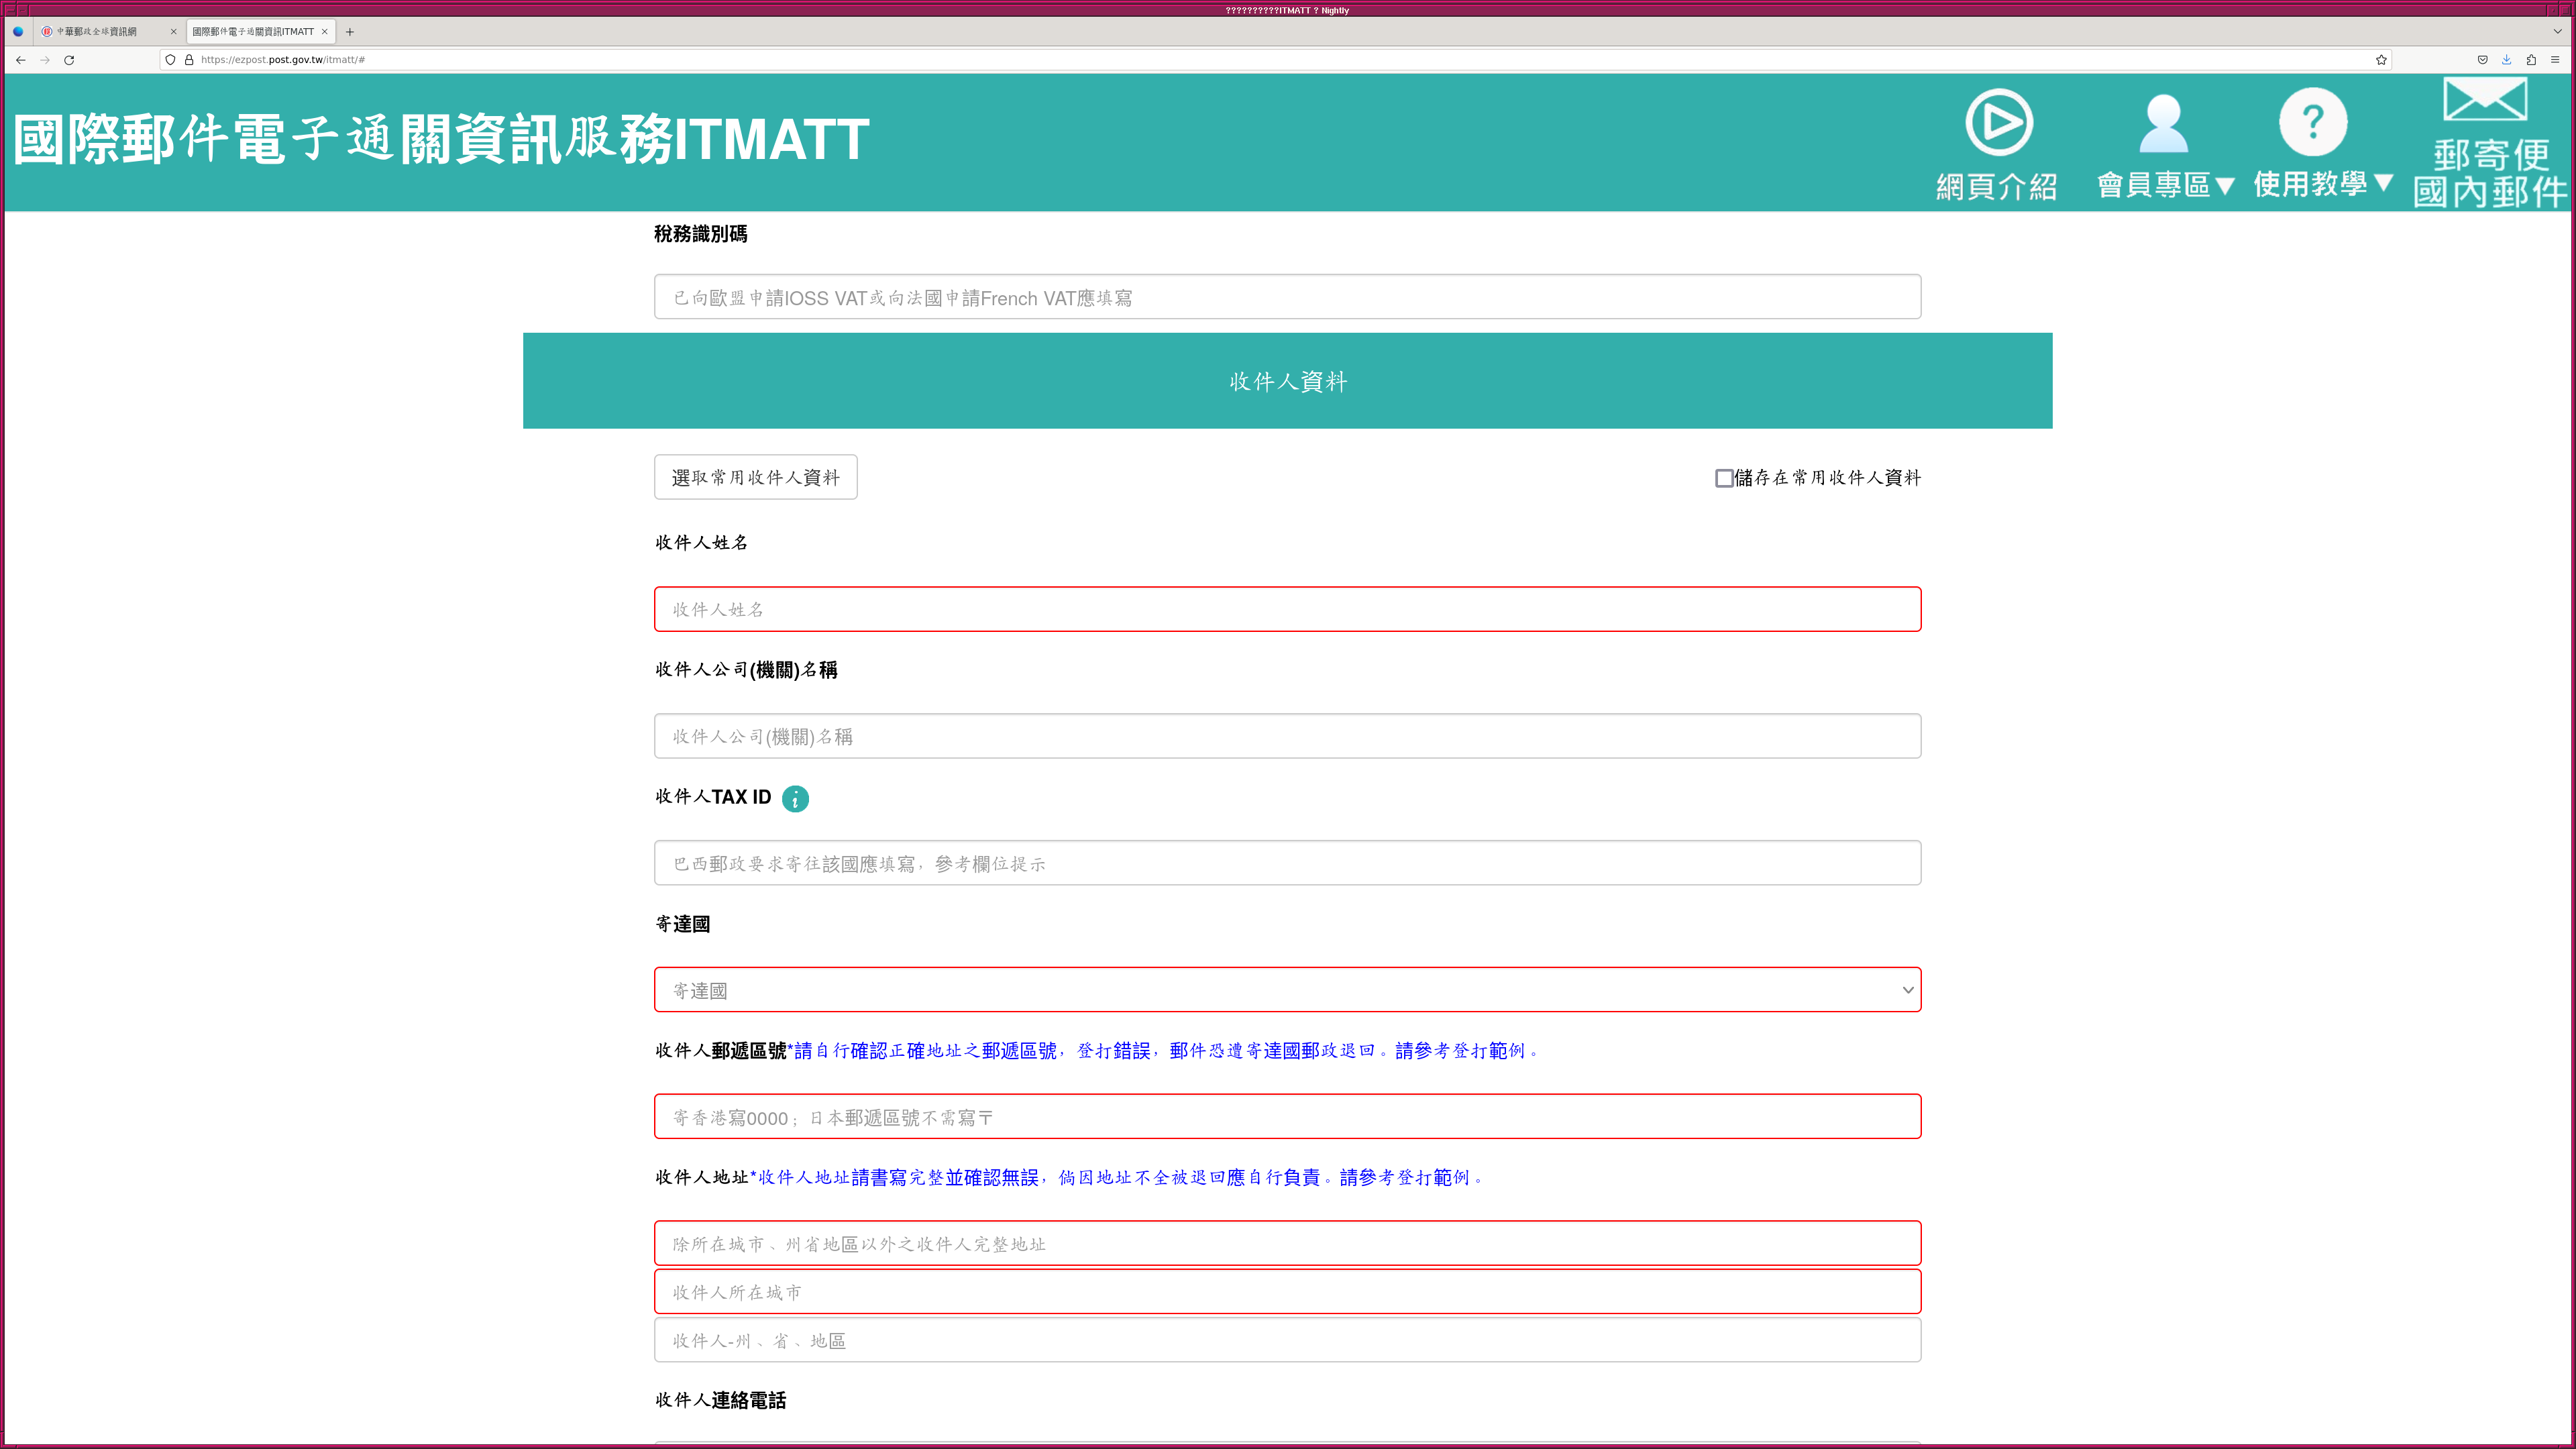This screenshot has width=2576, height=1449.
Task: Open the browser downloads icon
Action: point(2506,60)
